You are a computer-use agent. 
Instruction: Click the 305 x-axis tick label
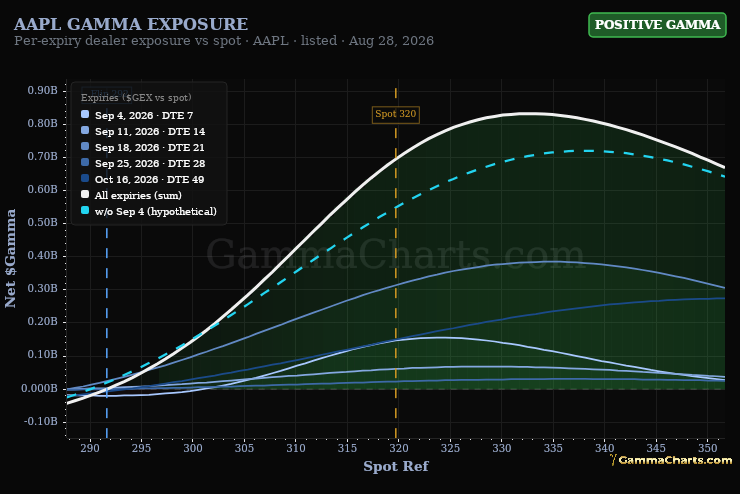pyautogui.click(x=244, y=448)
